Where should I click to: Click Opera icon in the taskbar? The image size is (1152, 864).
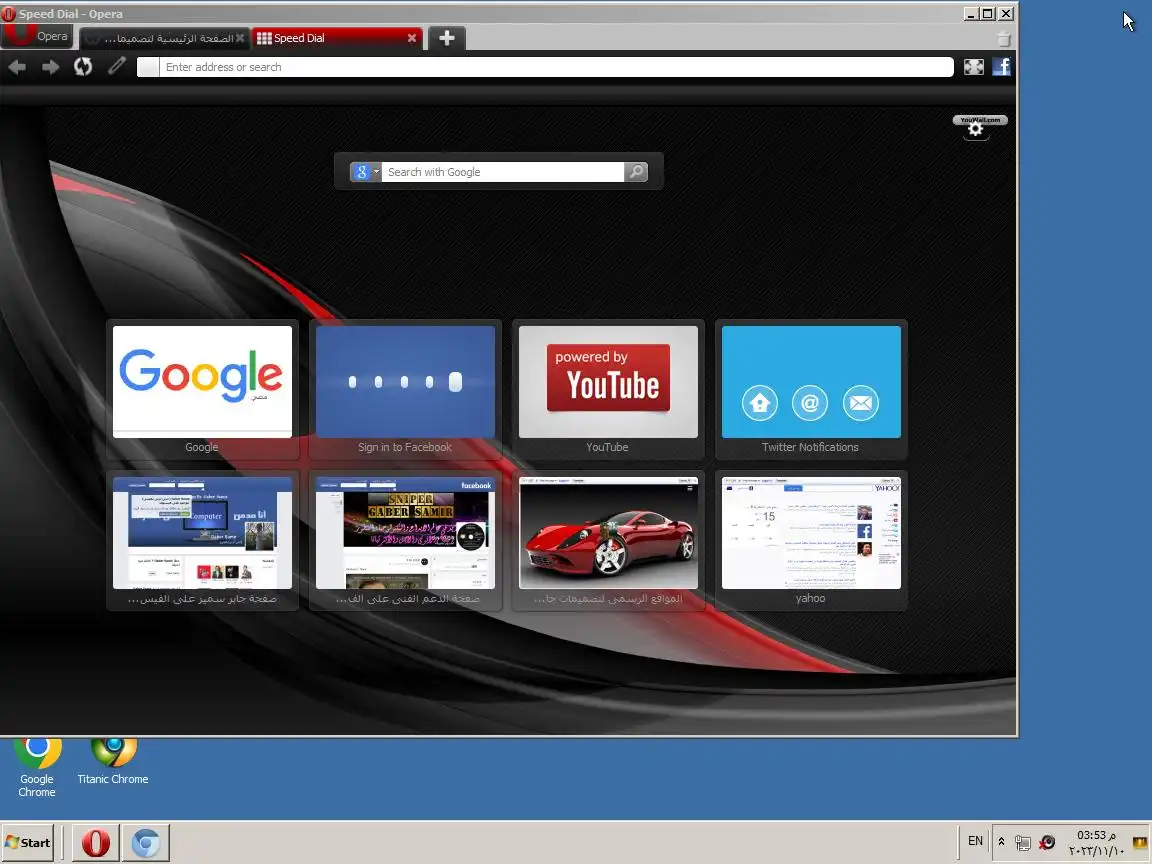coord(96,843)
